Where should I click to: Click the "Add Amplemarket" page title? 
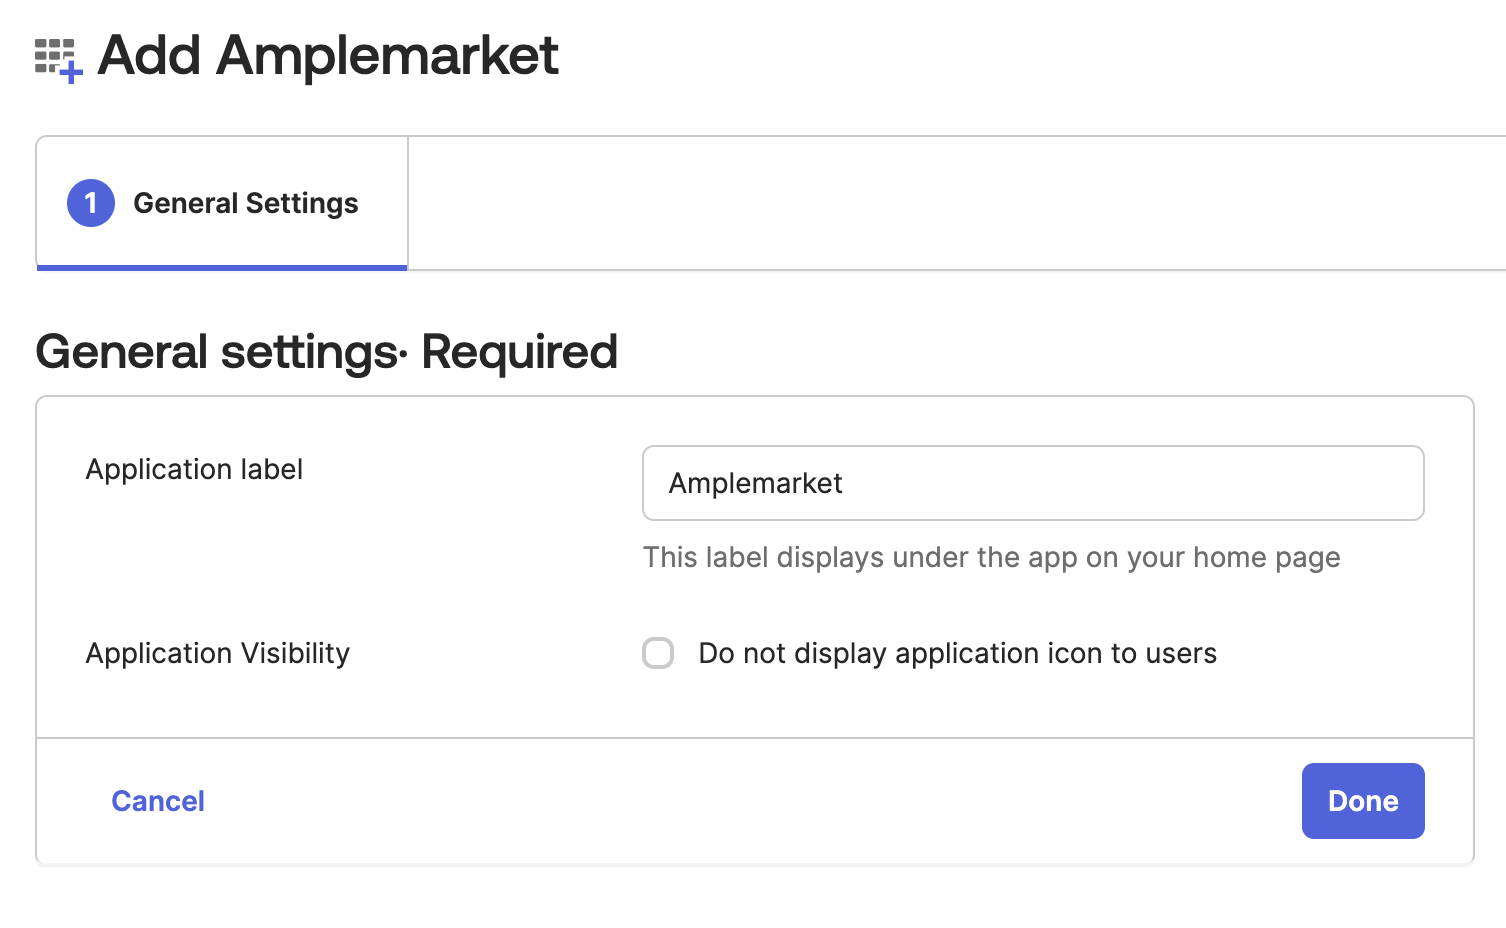click(328, 55)
